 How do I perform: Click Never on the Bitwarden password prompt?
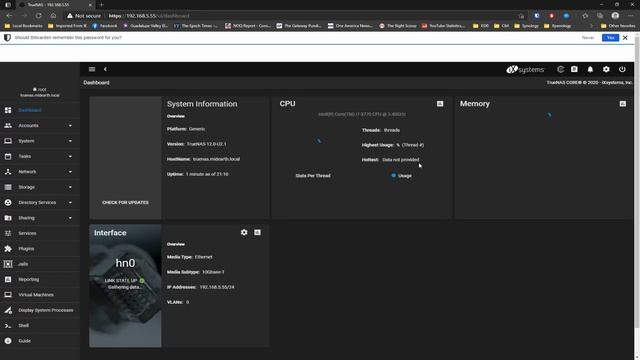point(588,38)
